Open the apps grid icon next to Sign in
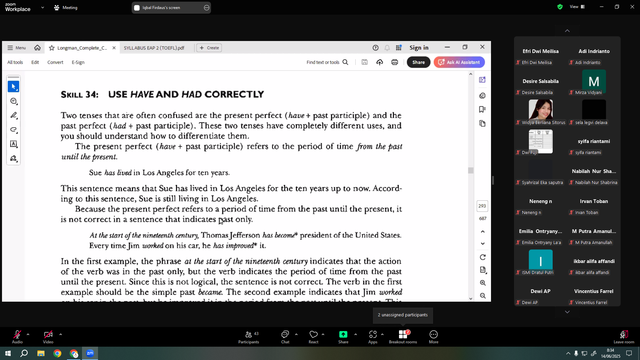This screenshot has width=640, height=360. [x=398, y=48]
